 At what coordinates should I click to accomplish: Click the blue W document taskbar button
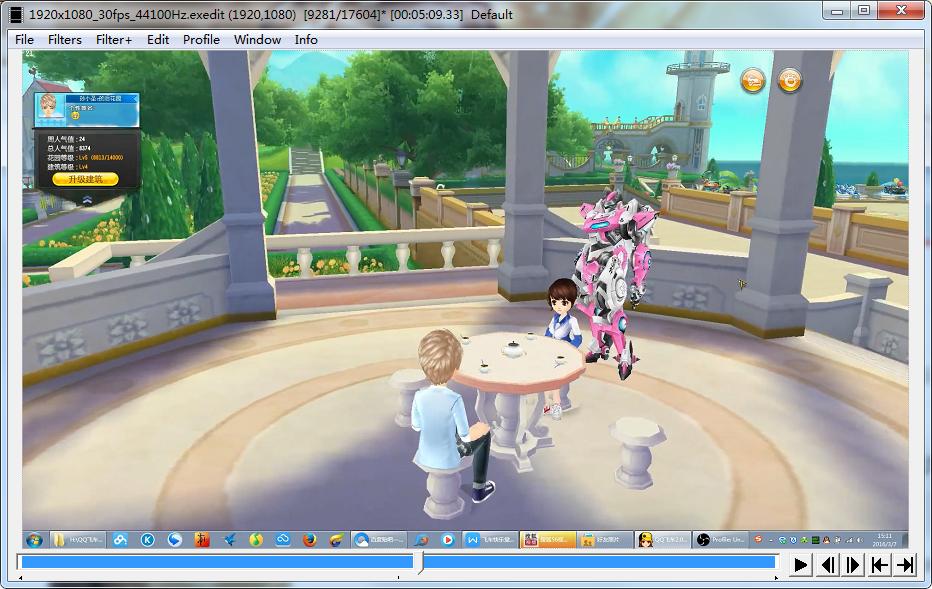[x=490, y=540]
